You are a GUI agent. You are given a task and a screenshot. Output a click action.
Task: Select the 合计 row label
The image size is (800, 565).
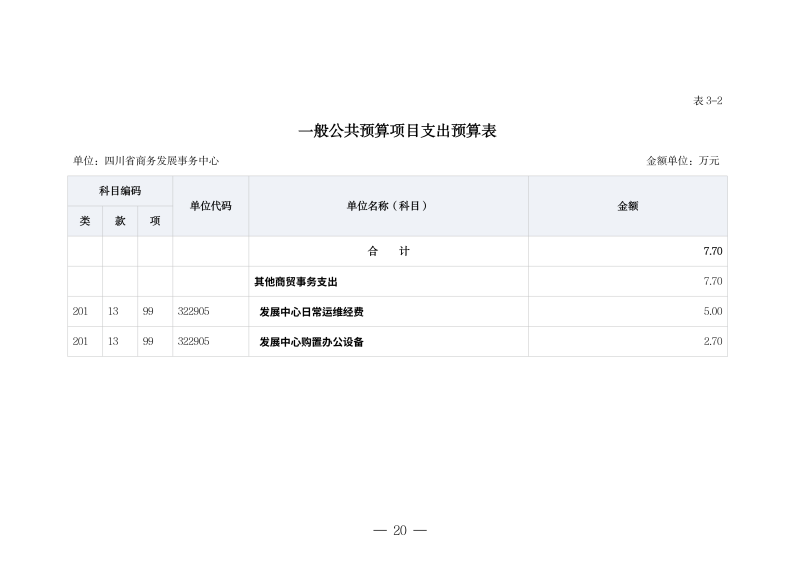pyautogui.click(x=388, y=252)
